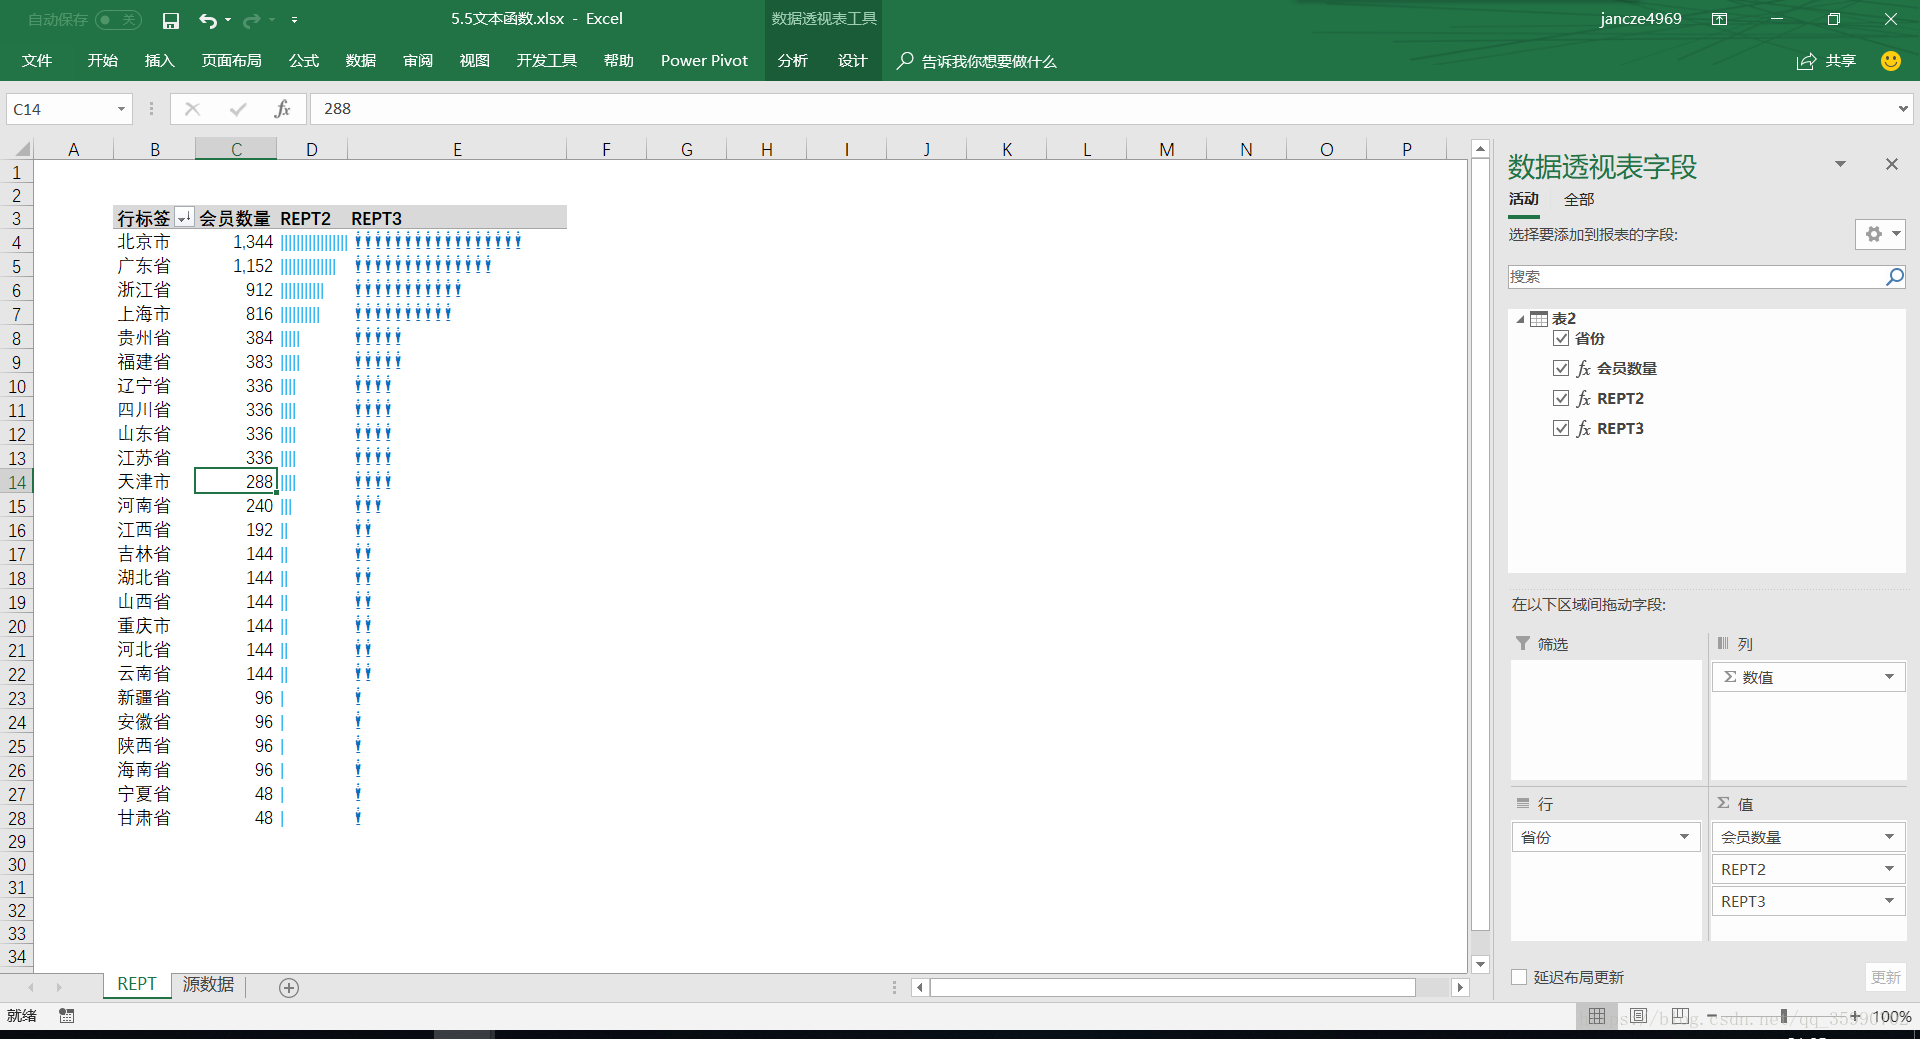Switch to Normal view icon
Viewport: 1920px width, 1039px height.
1597,1016
